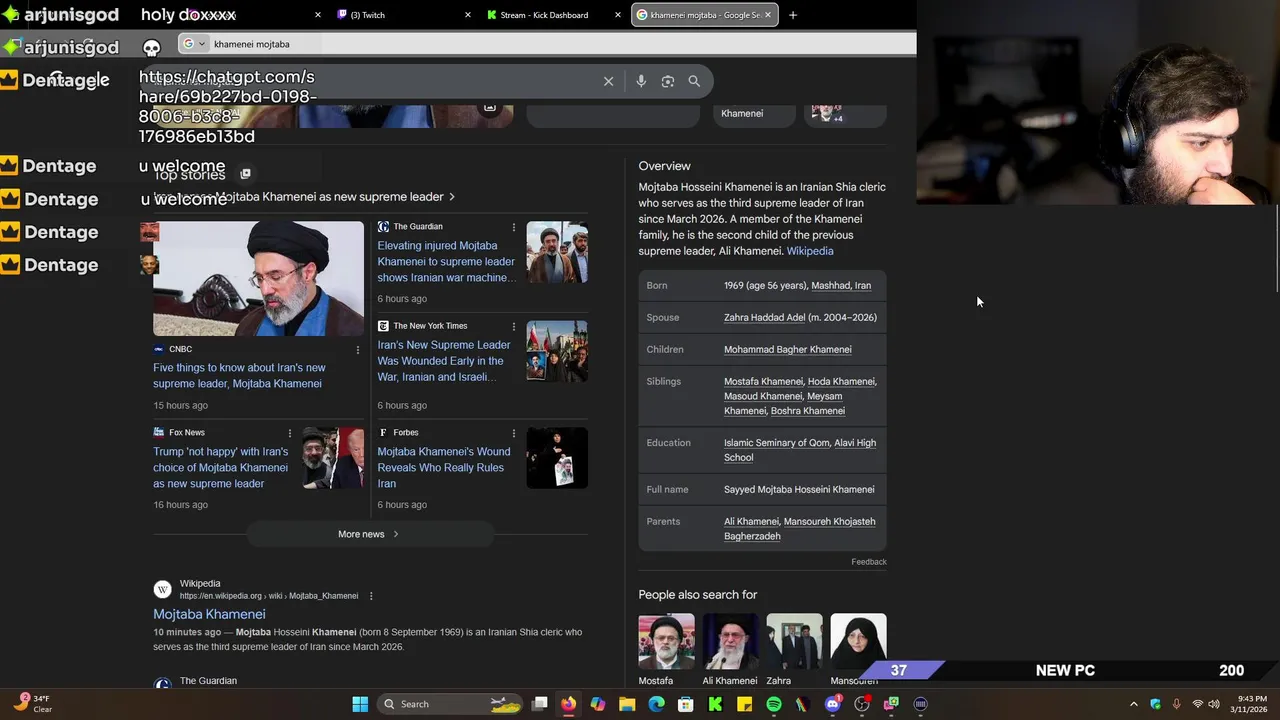
Task: Open Firefox from the taskbar
Action: (568, 704)
